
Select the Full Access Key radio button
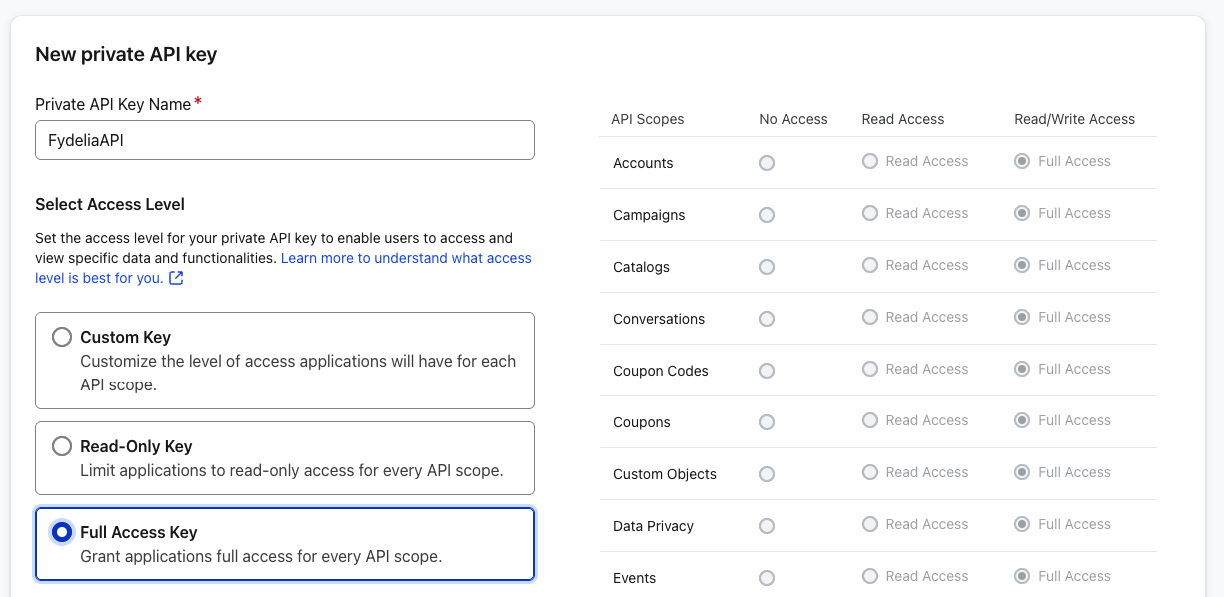62,532
